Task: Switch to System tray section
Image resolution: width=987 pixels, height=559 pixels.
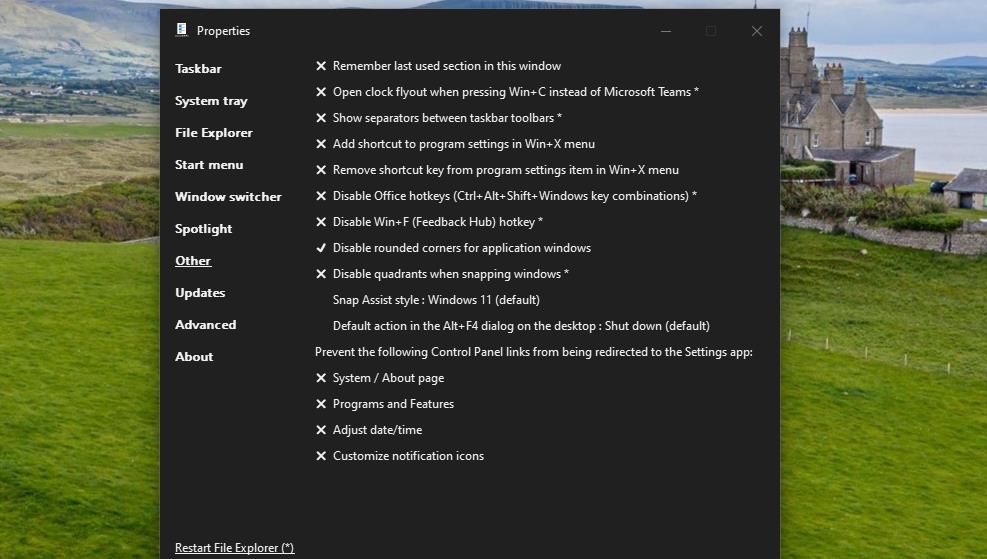Action: (211, 101)
